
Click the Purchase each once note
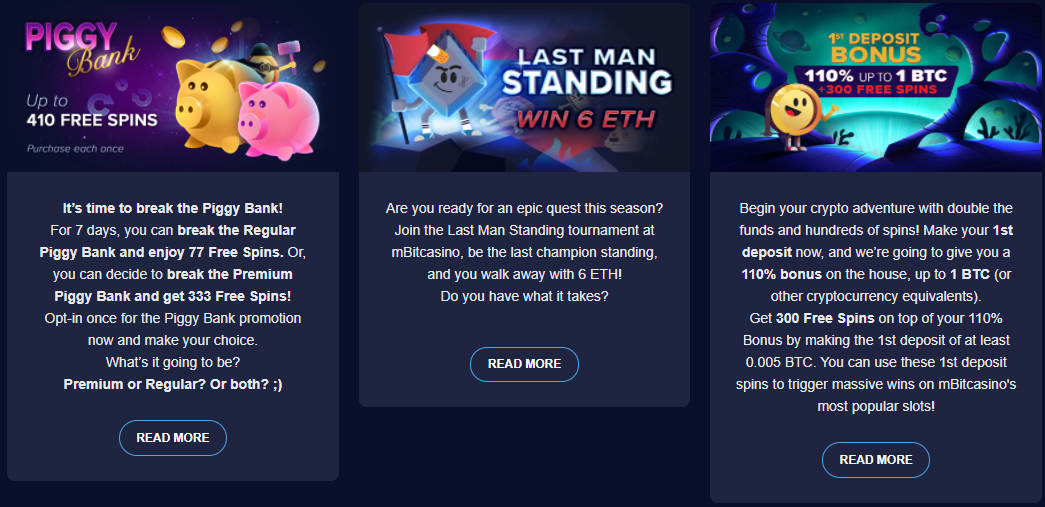pos(75,149)
